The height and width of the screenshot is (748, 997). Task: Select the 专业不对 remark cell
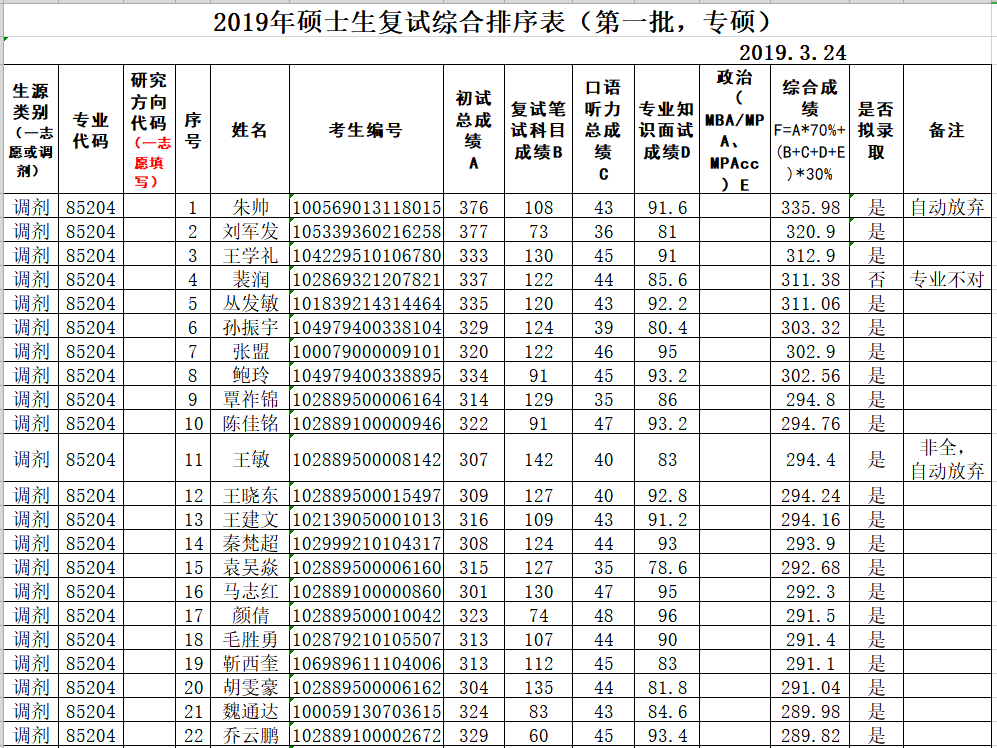tap(946, 280)
